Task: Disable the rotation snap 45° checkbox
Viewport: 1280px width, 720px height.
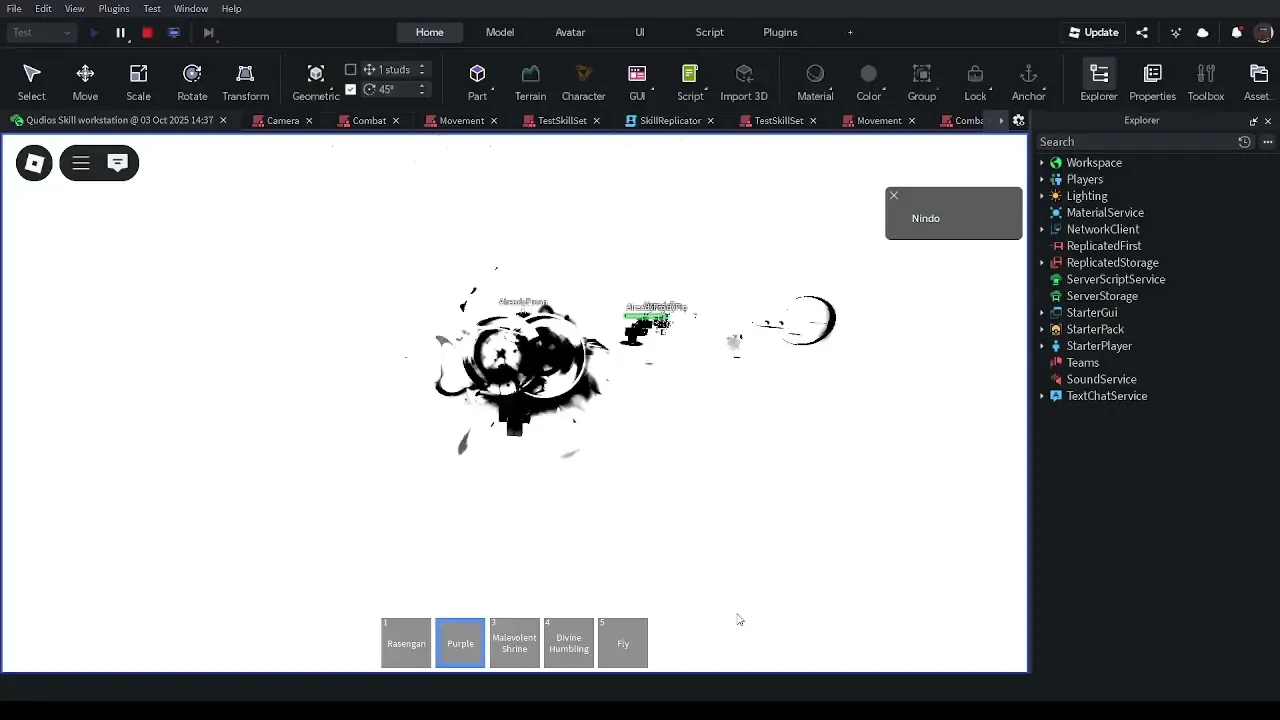Action: click(x=350, y=89)
